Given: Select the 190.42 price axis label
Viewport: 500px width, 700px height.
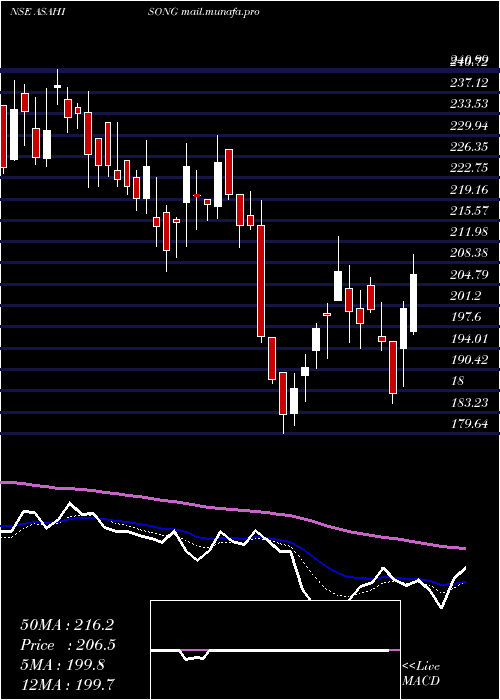Looking at the screenshot, I should click(468, 360).
